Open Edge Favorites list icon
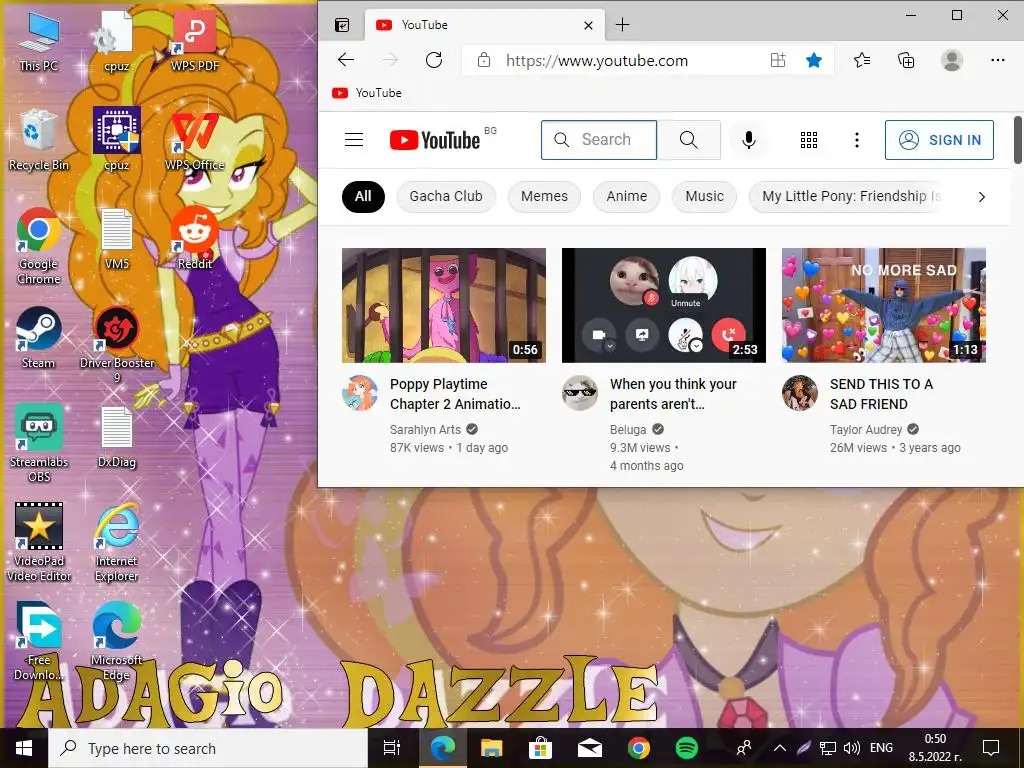 point(862,61)
